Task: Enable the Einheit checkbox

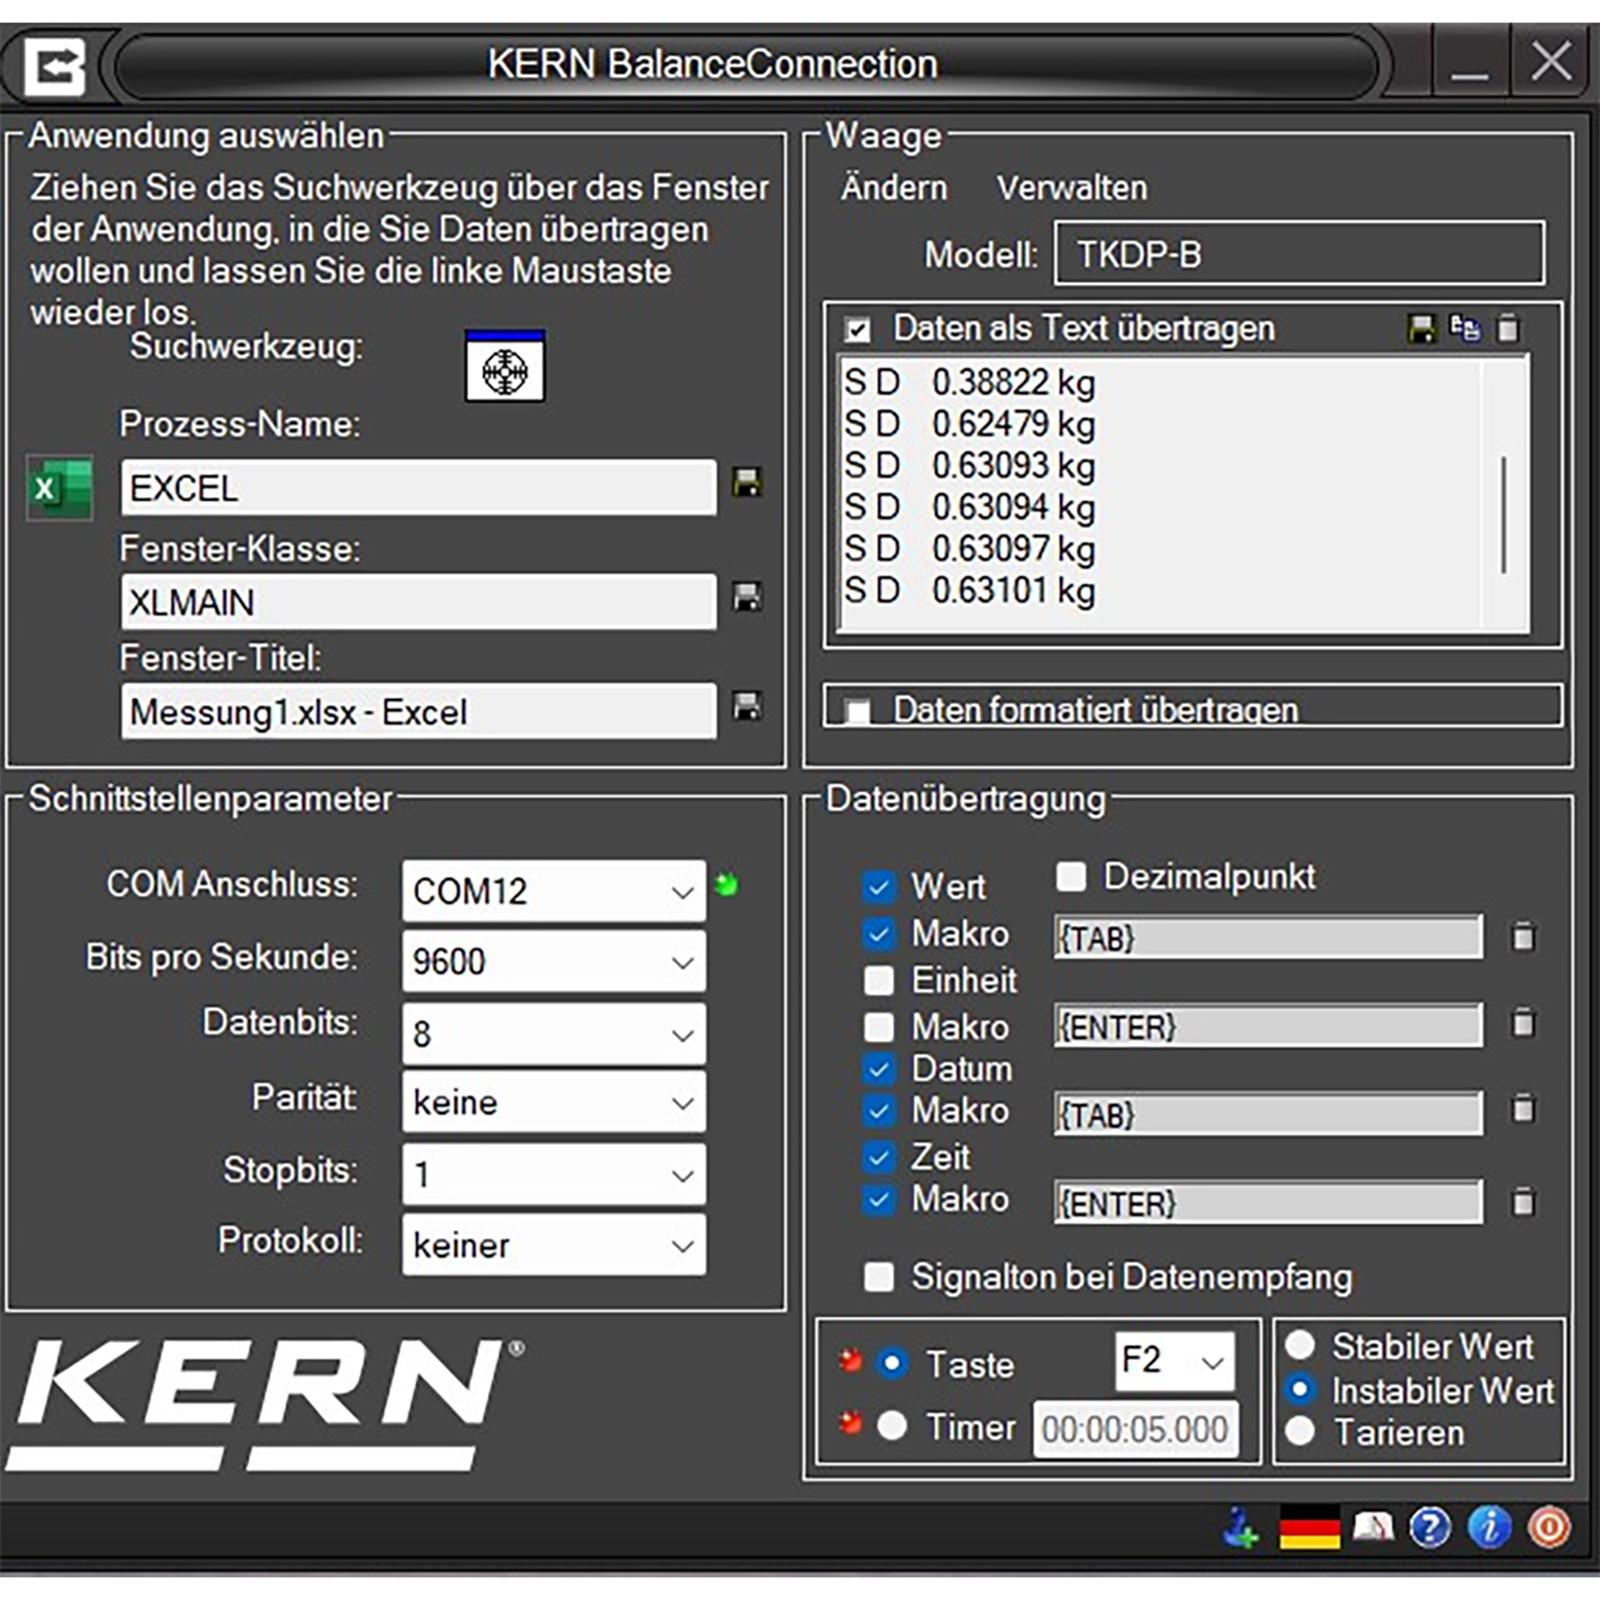Action: pos(878,980)
